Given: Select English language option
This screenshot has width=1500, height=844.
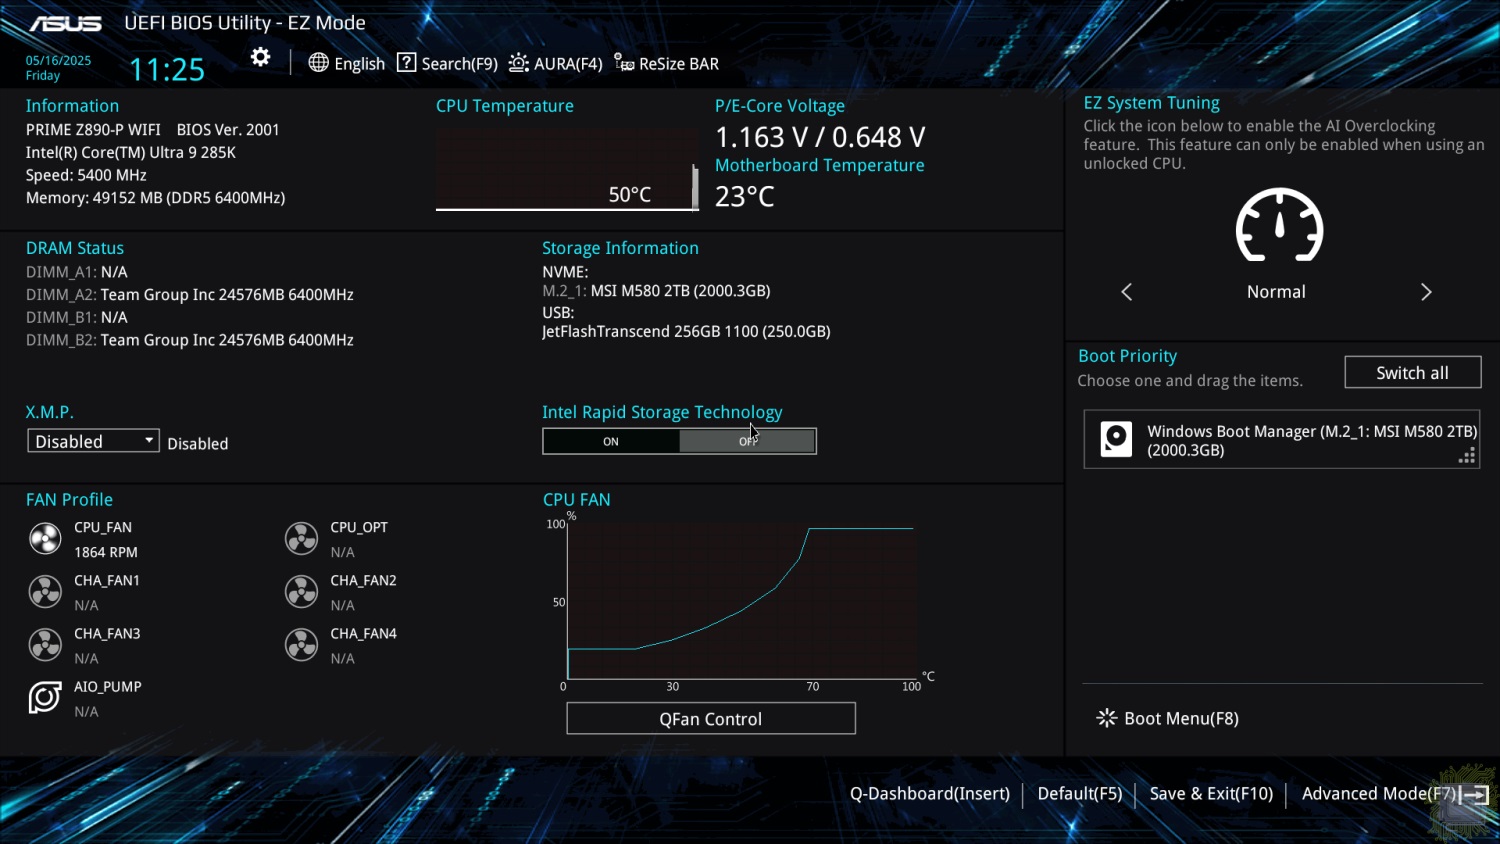Looking at the screenshot, I should [359, 64].
